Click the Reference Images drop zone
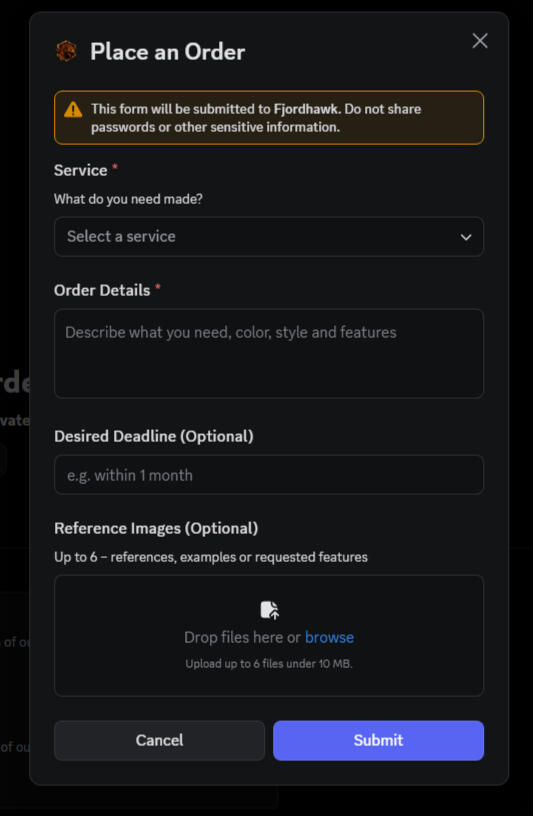The width and height of the screenshot is (533, 816). (269, 635)
